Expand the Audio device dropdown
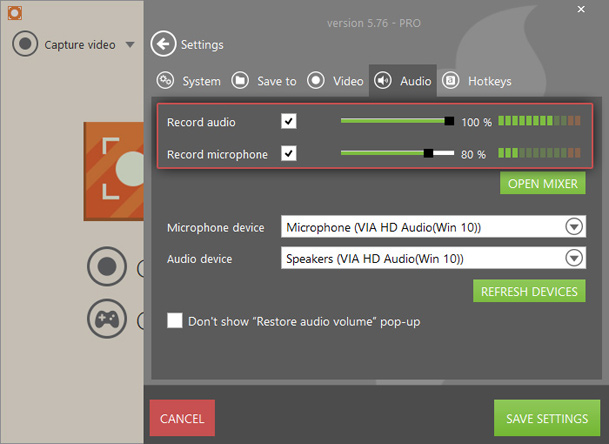609x444 pixels. [574, 258]
